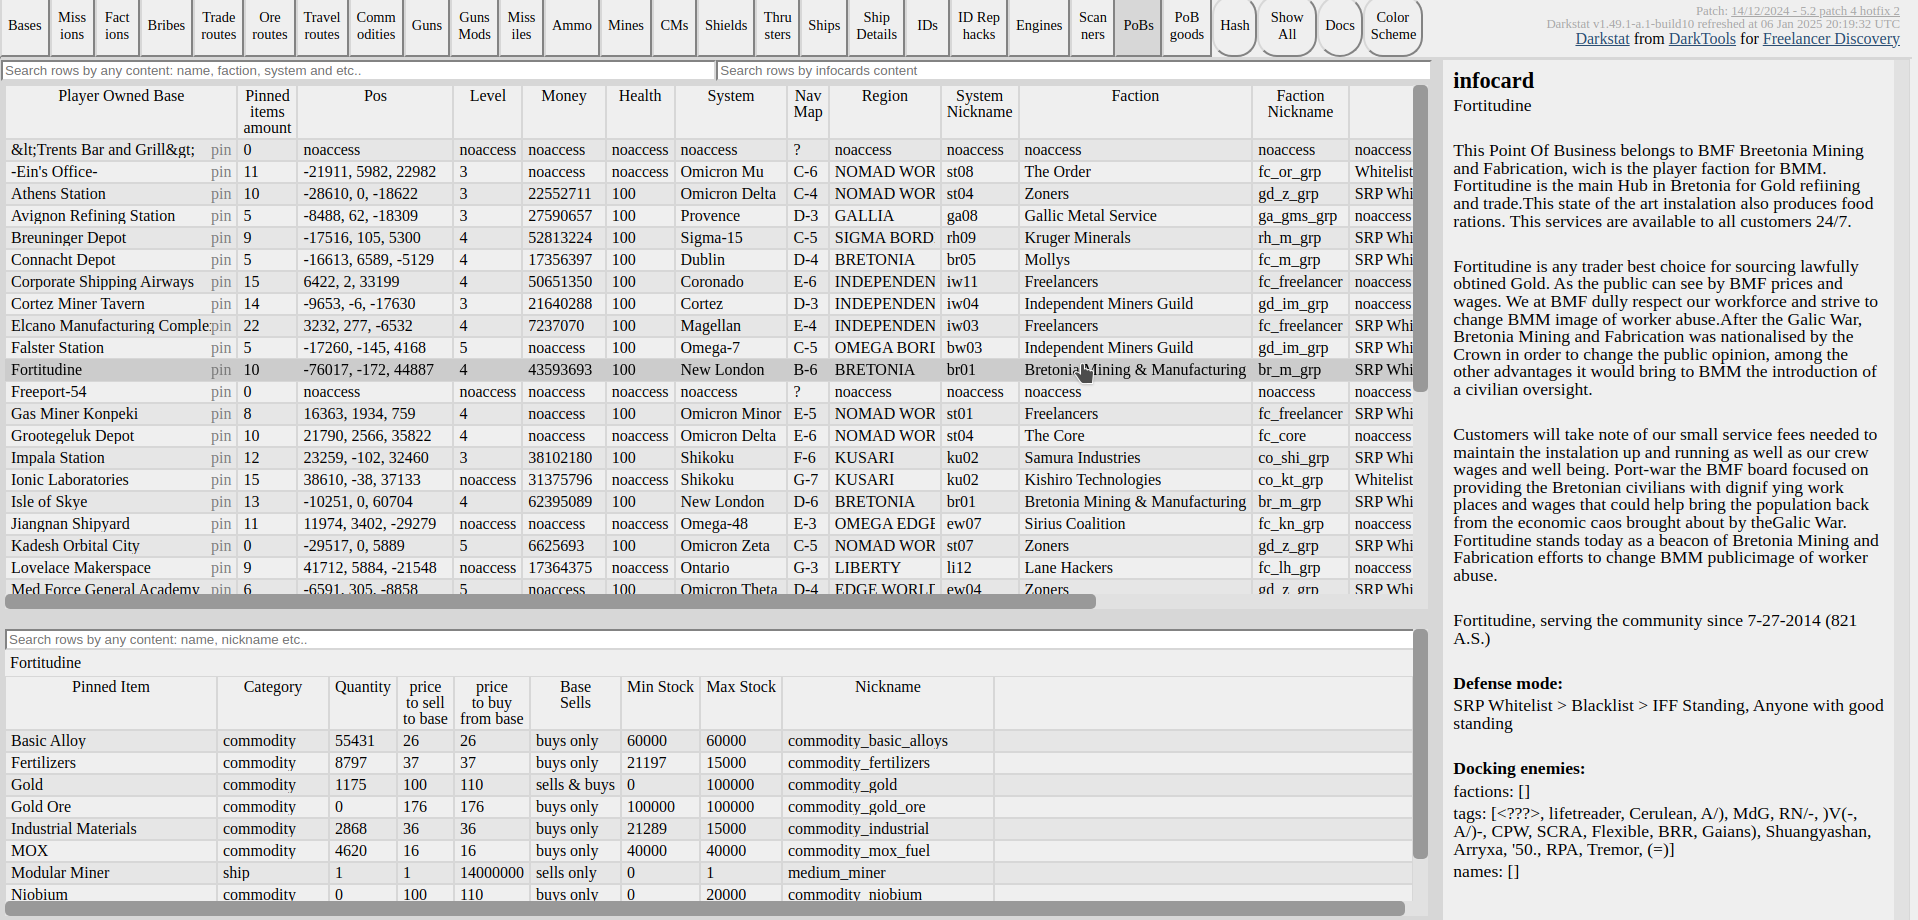This screenshot has width=1918, height=920.
Task: Open the ID Rephacks tab
Action: point(979,26)
